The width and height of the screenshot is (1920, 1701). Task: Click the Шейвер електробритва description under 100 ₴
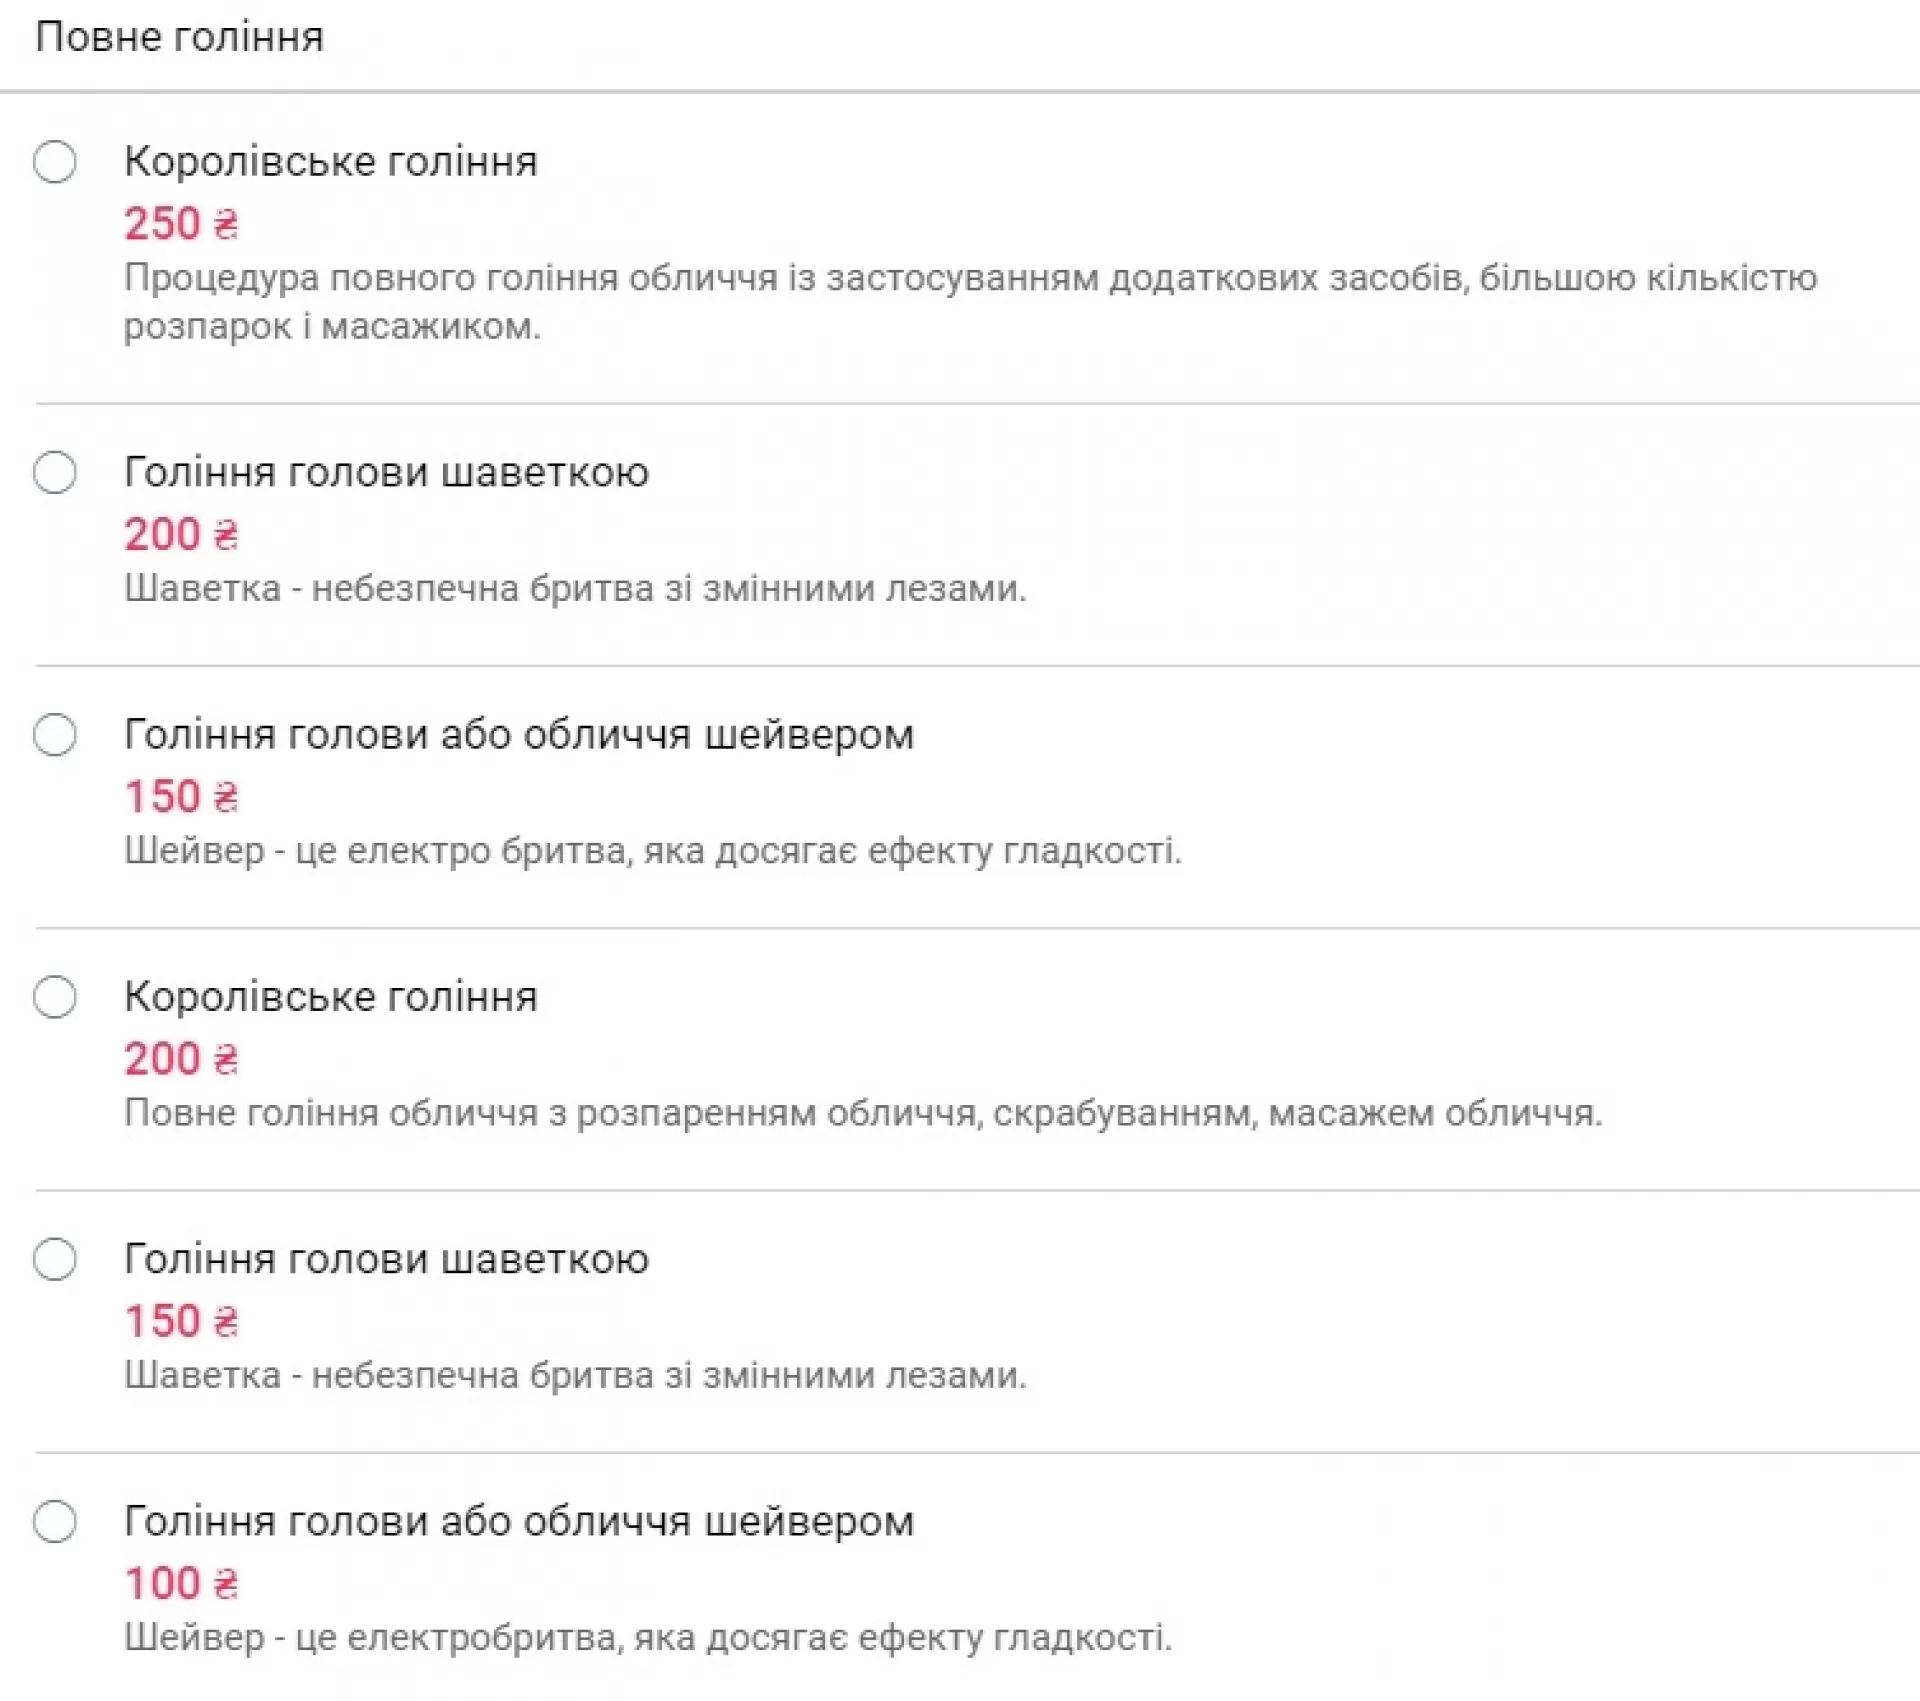click(647, 1637)
